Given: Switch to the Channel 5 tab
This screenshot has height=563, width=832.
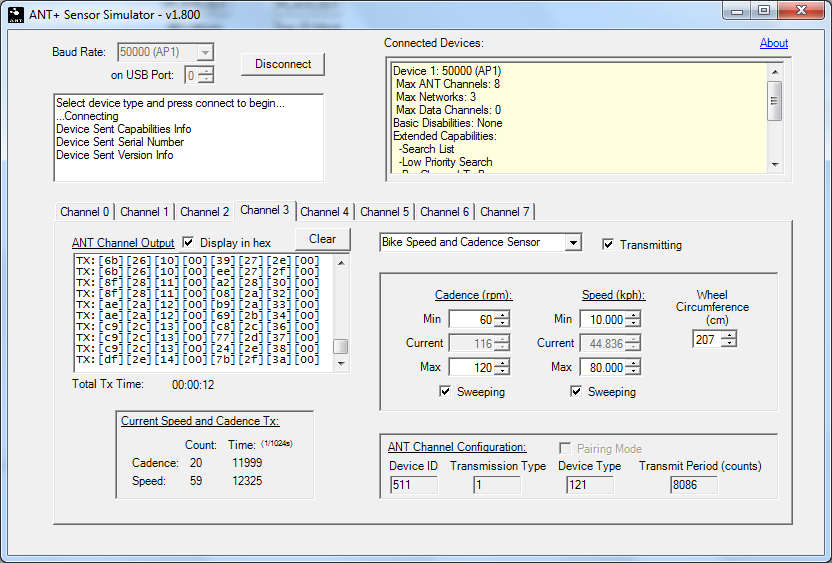Looking at the screenshot, I should [385, 212].
